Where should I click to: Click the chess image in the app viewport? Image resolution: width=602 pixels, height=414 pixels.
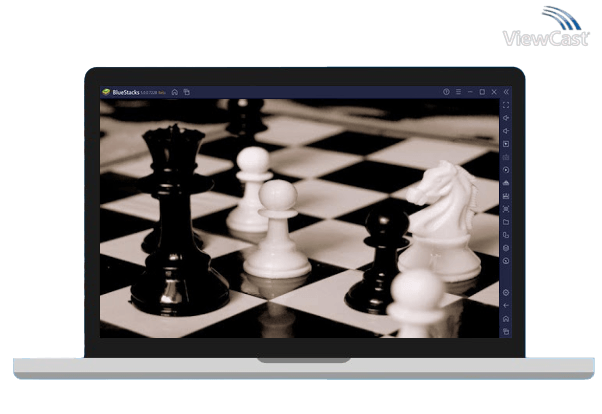299,219
